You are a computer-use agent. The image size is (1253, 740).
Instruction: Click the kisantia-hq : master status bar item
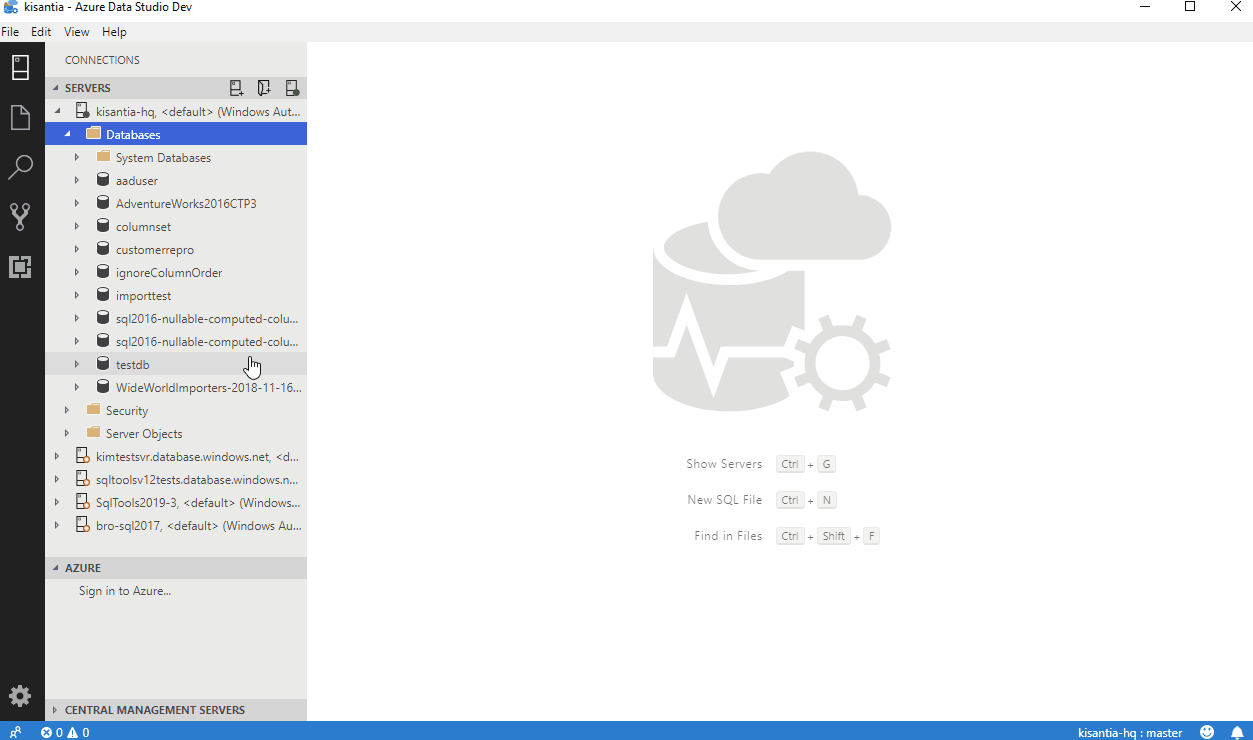pyautogui.click(x=1131, y=732)
